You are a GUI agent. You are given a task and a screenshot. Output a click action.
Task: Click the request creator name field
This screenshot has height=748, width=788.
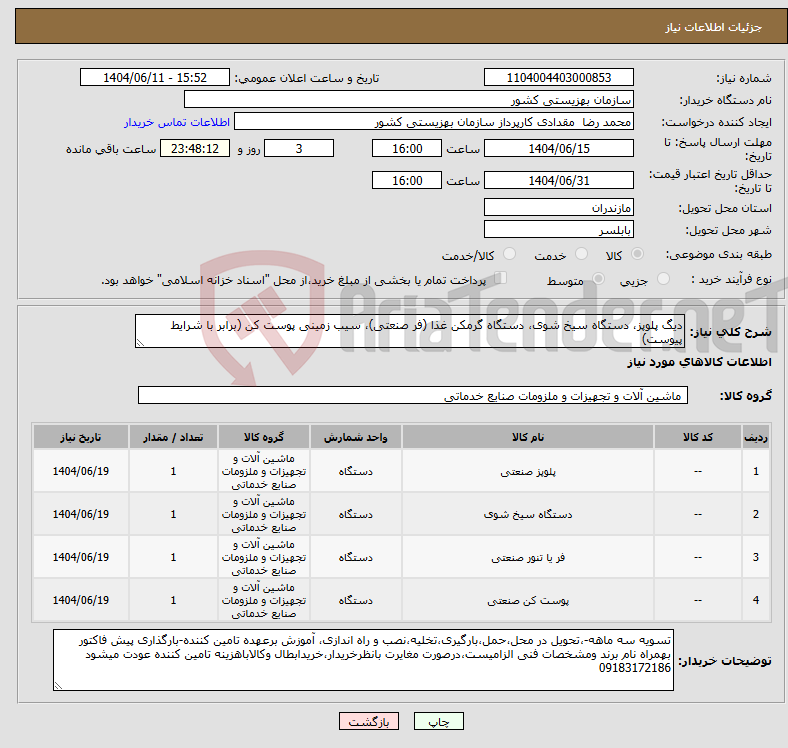(434, 122)
